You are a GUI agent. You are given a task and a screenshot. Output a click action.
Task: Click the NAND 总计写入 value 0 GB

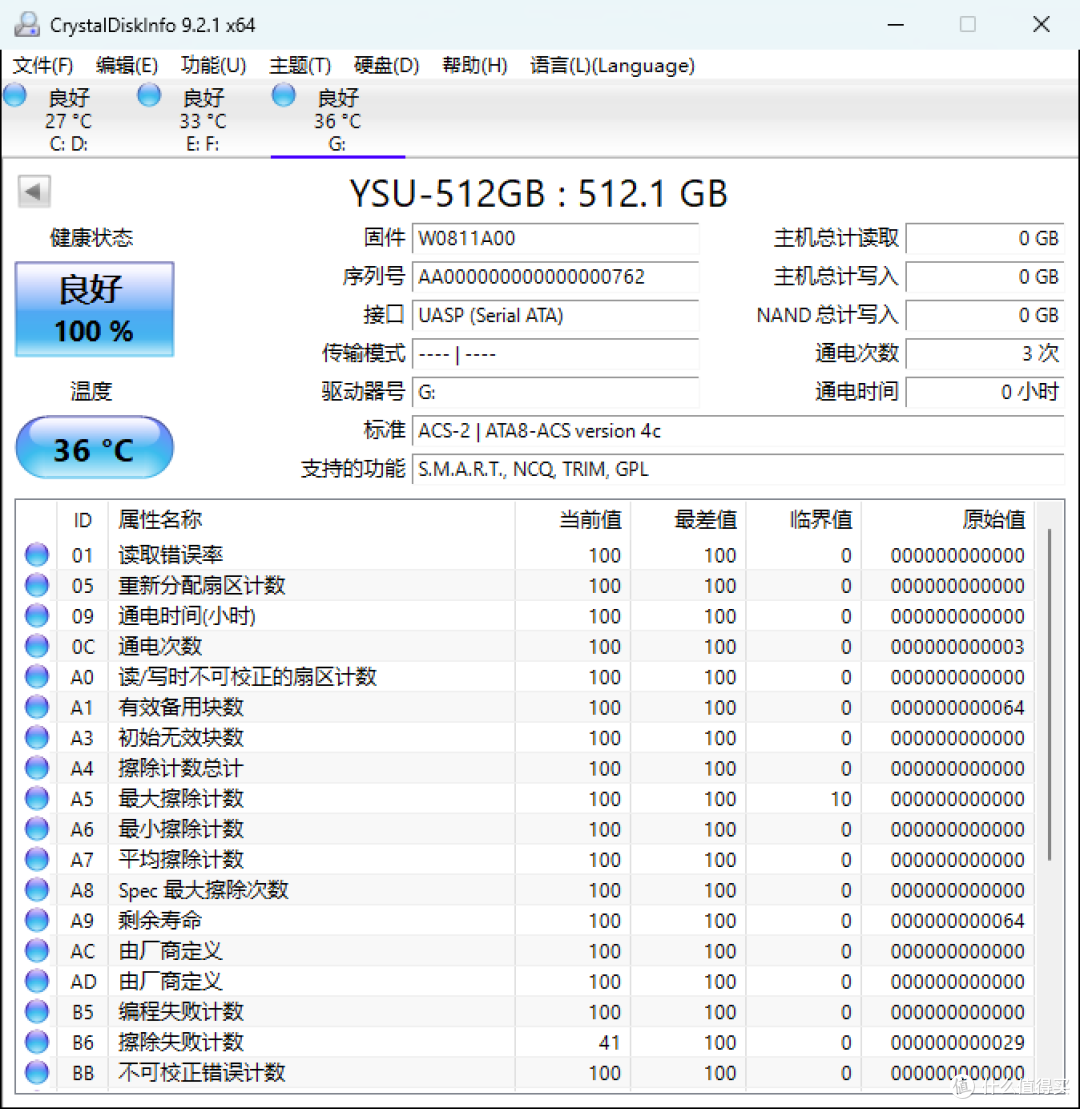[985, 315]
